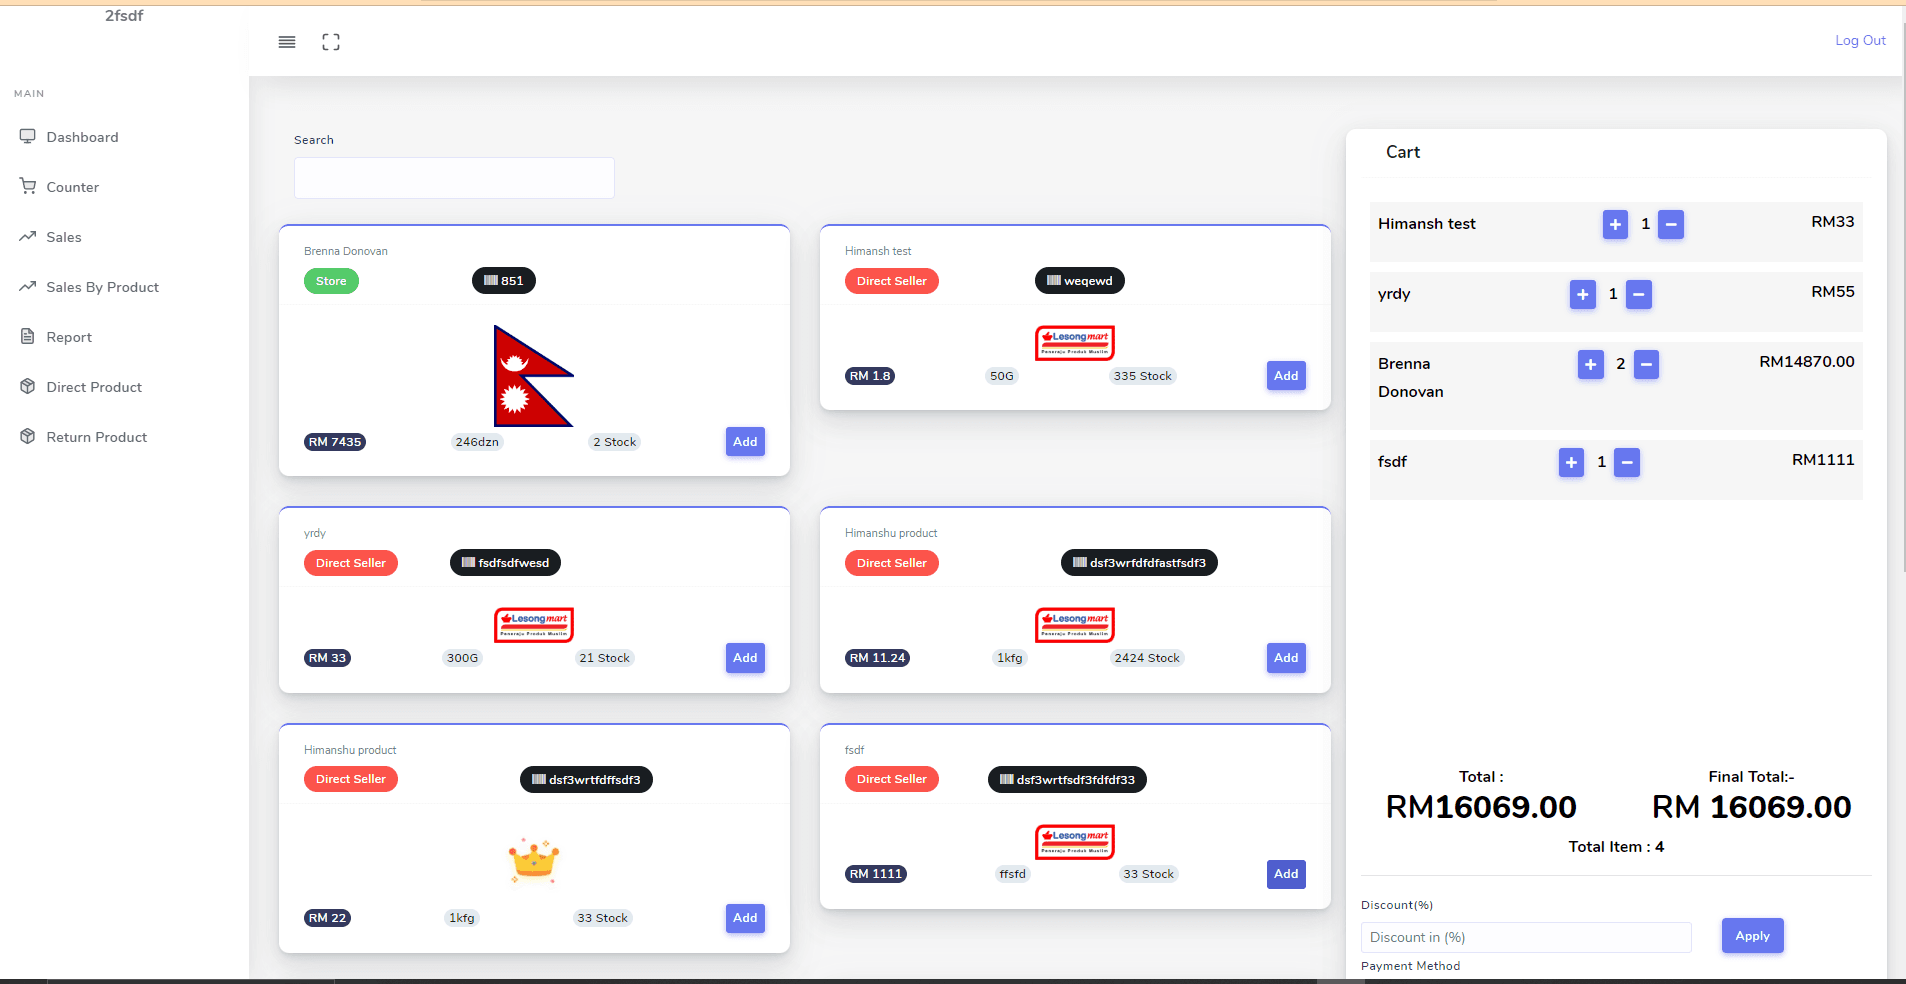Open the Report section
Image resolution: width=1906 pixels, height=984 pixels.
pos(68,337)
